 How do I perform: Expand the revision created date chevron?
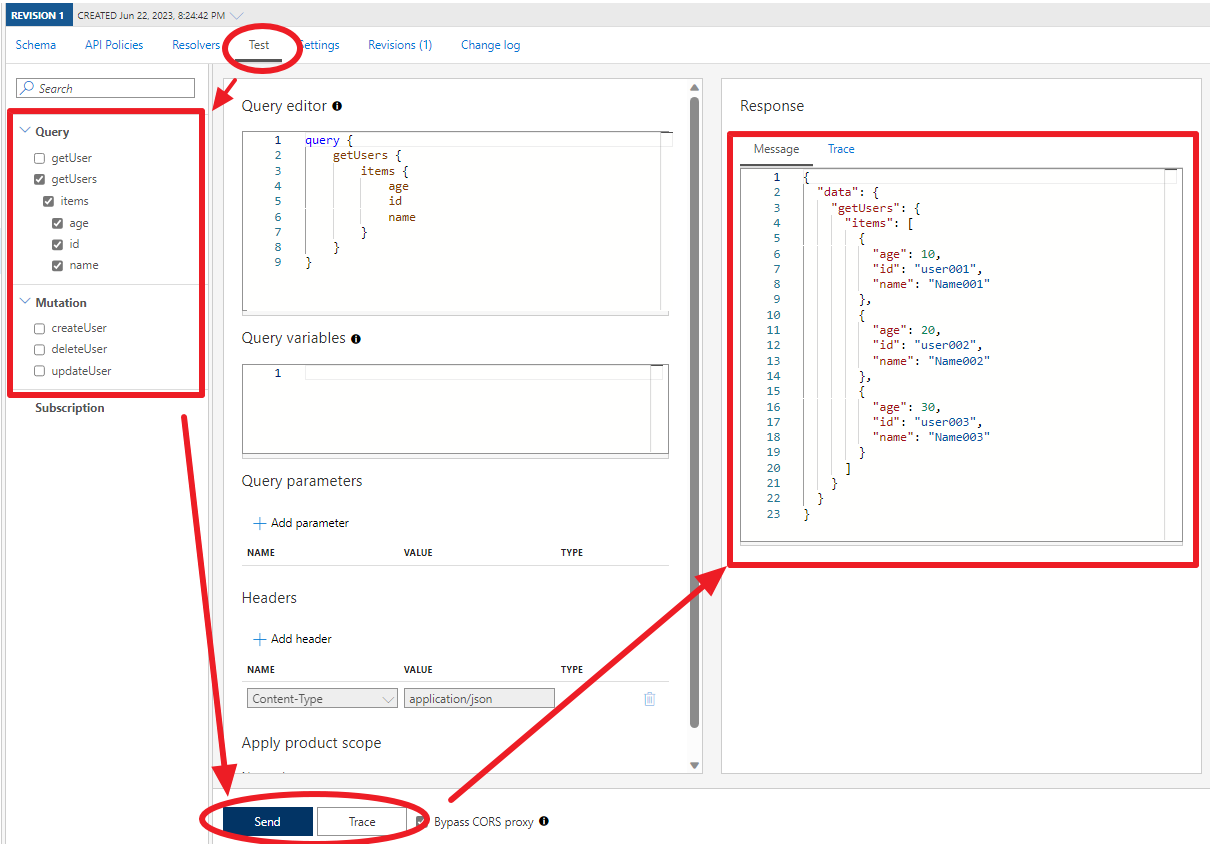pyautogui.click(x=236, y=15)
